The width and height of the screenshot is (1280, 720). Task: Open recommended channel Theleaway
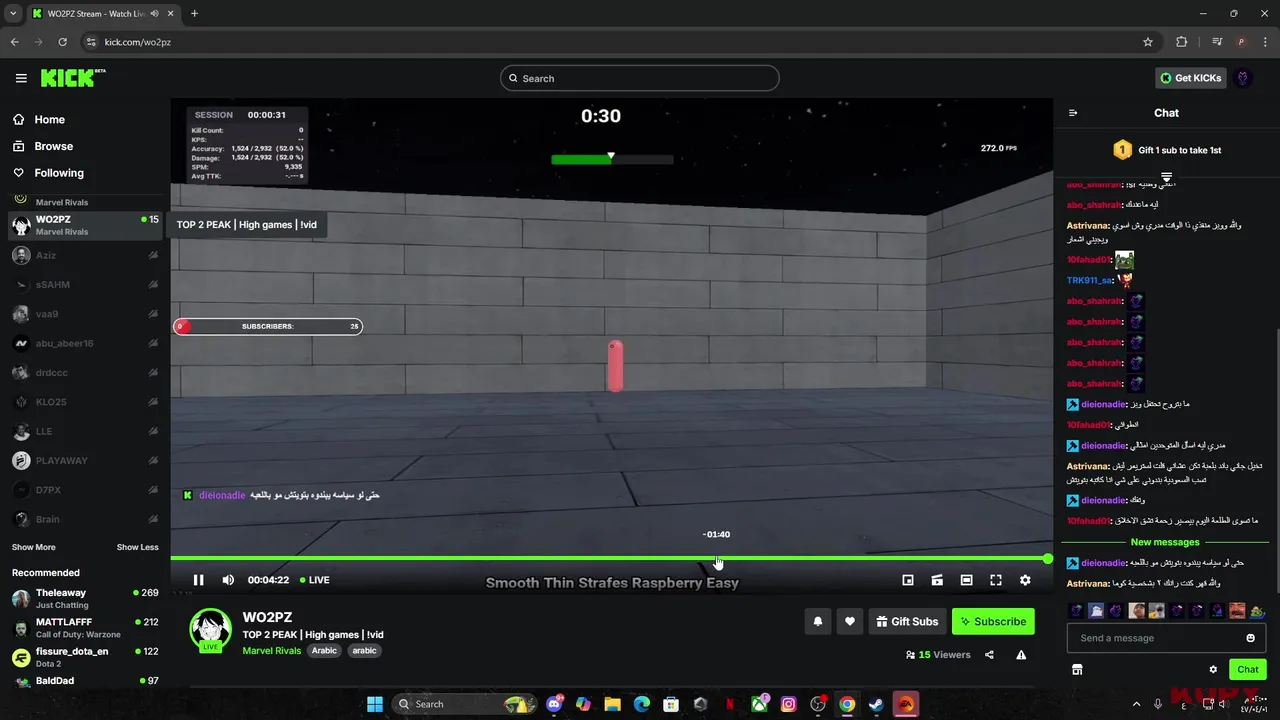coord(85,598)
